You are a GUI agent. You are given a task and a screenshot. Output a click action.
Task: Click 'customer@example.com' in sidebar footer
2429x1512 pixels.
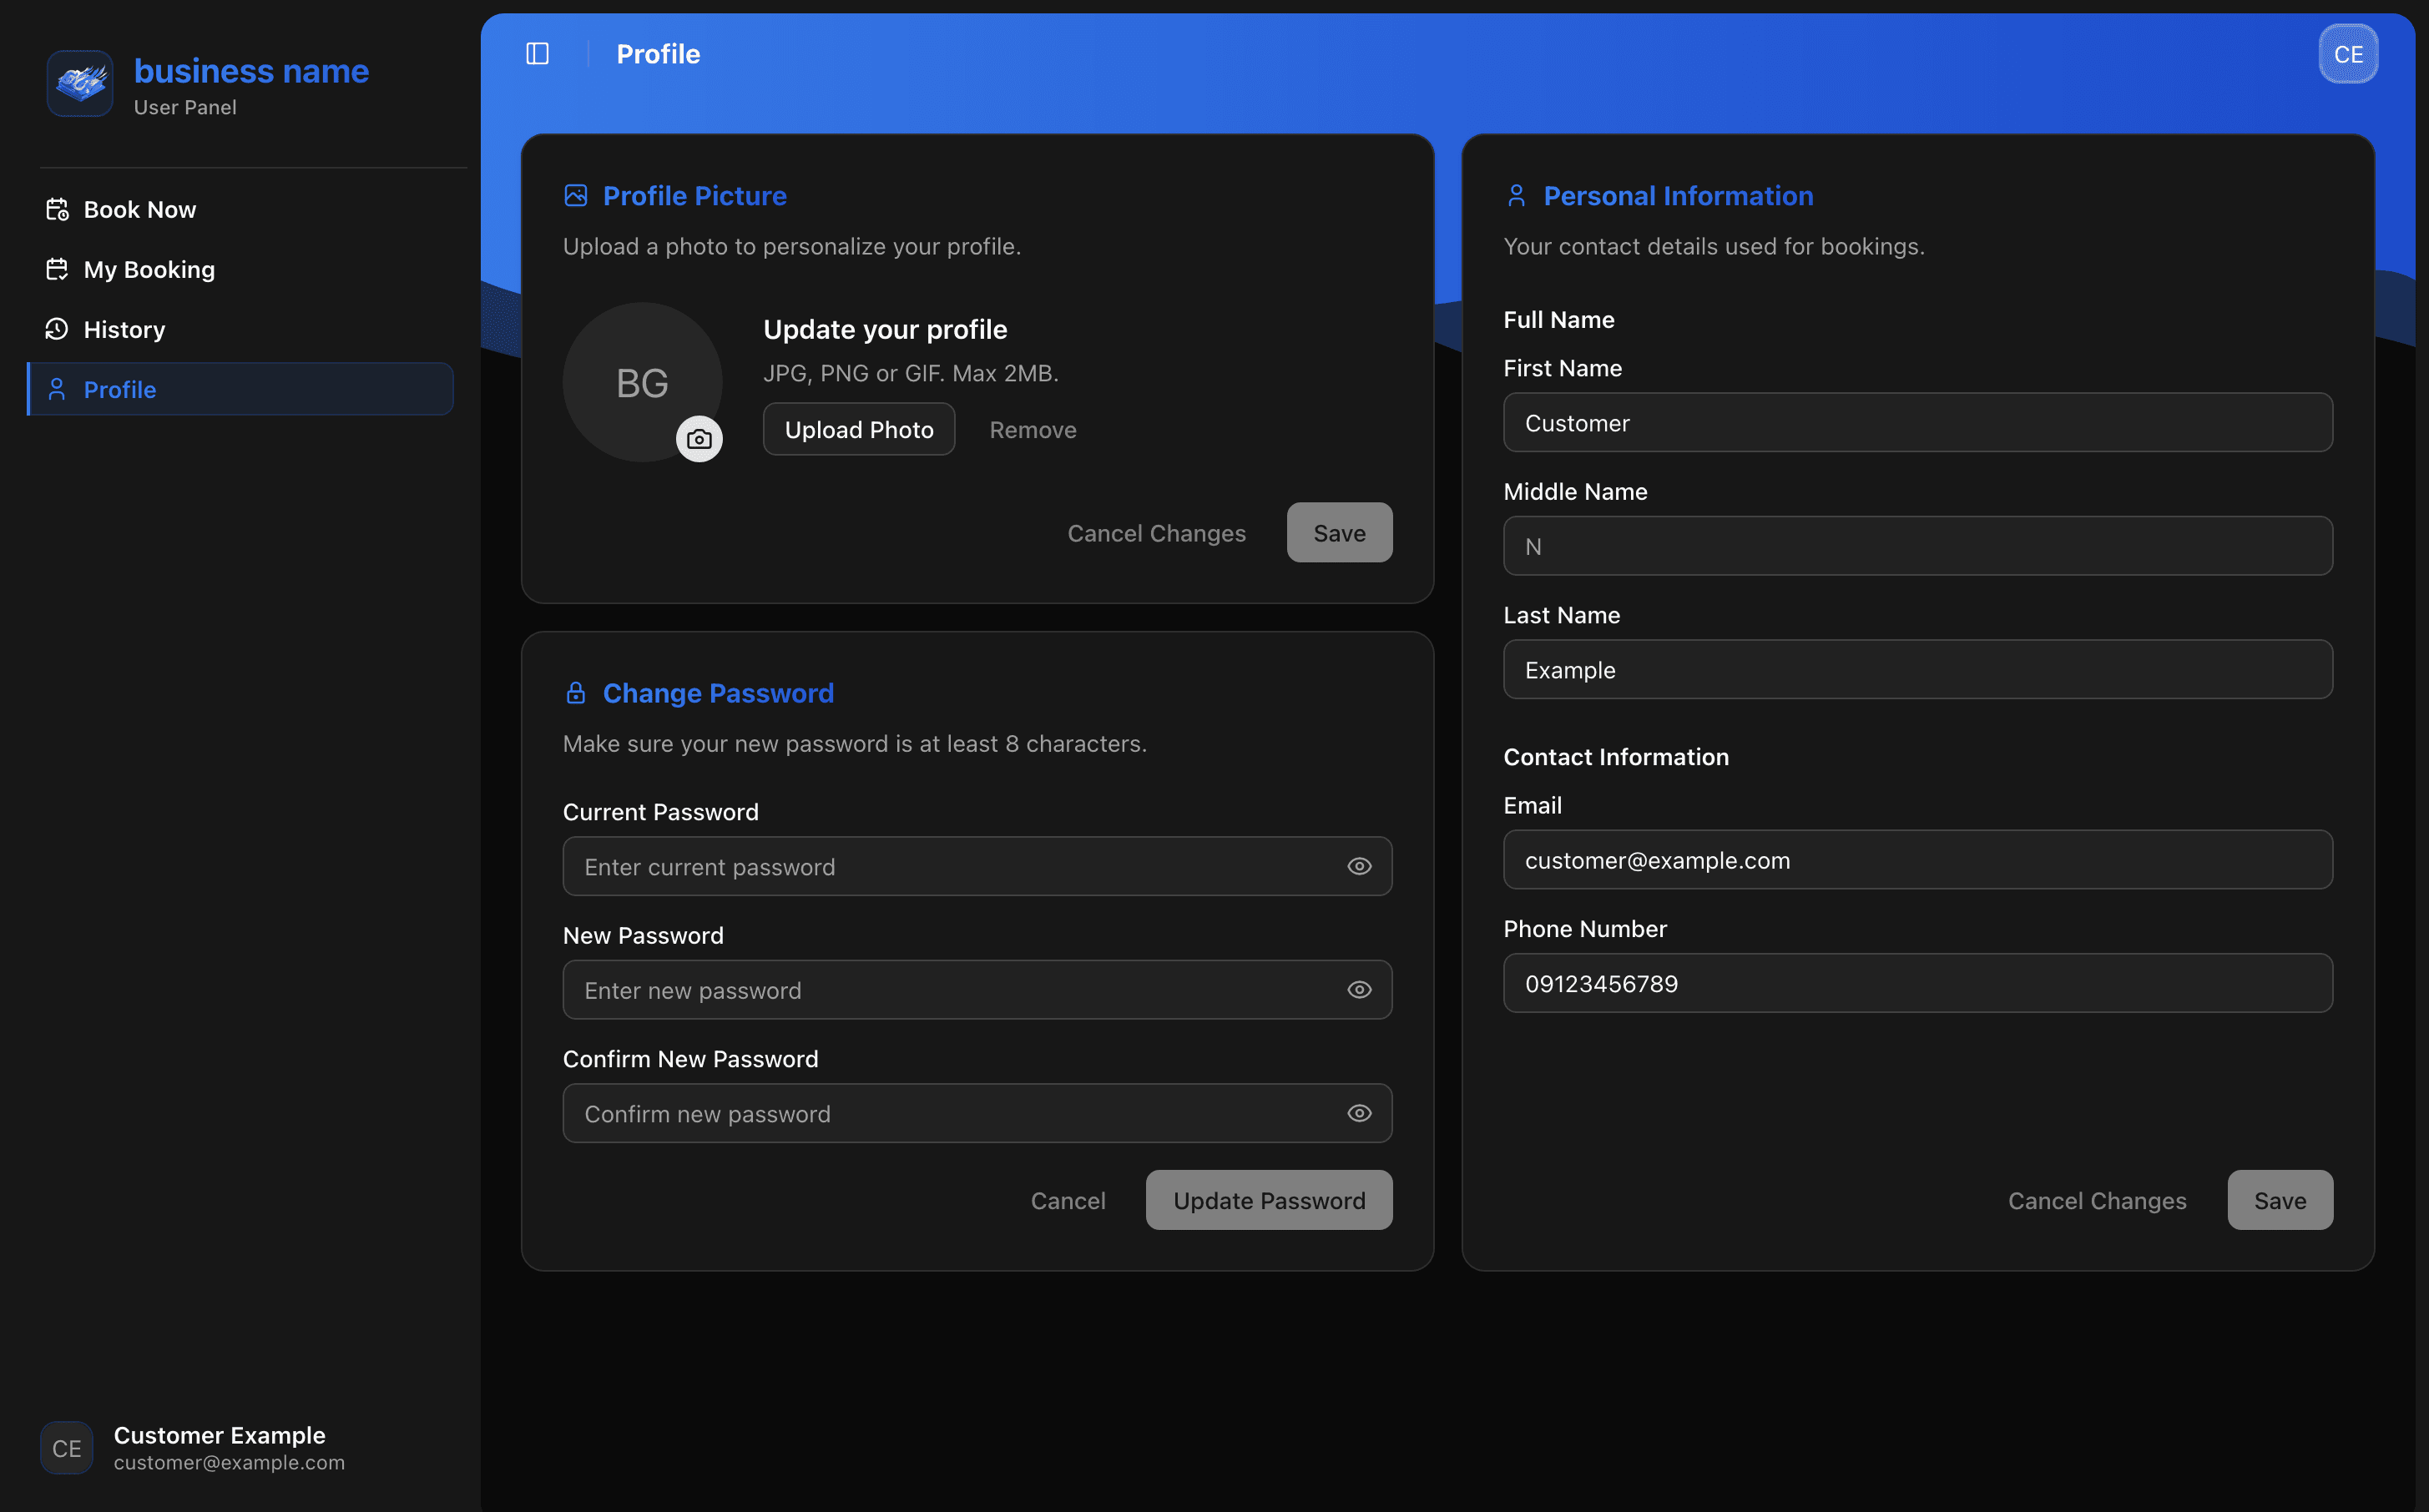pyautogui.click(x=229, y=1462)
